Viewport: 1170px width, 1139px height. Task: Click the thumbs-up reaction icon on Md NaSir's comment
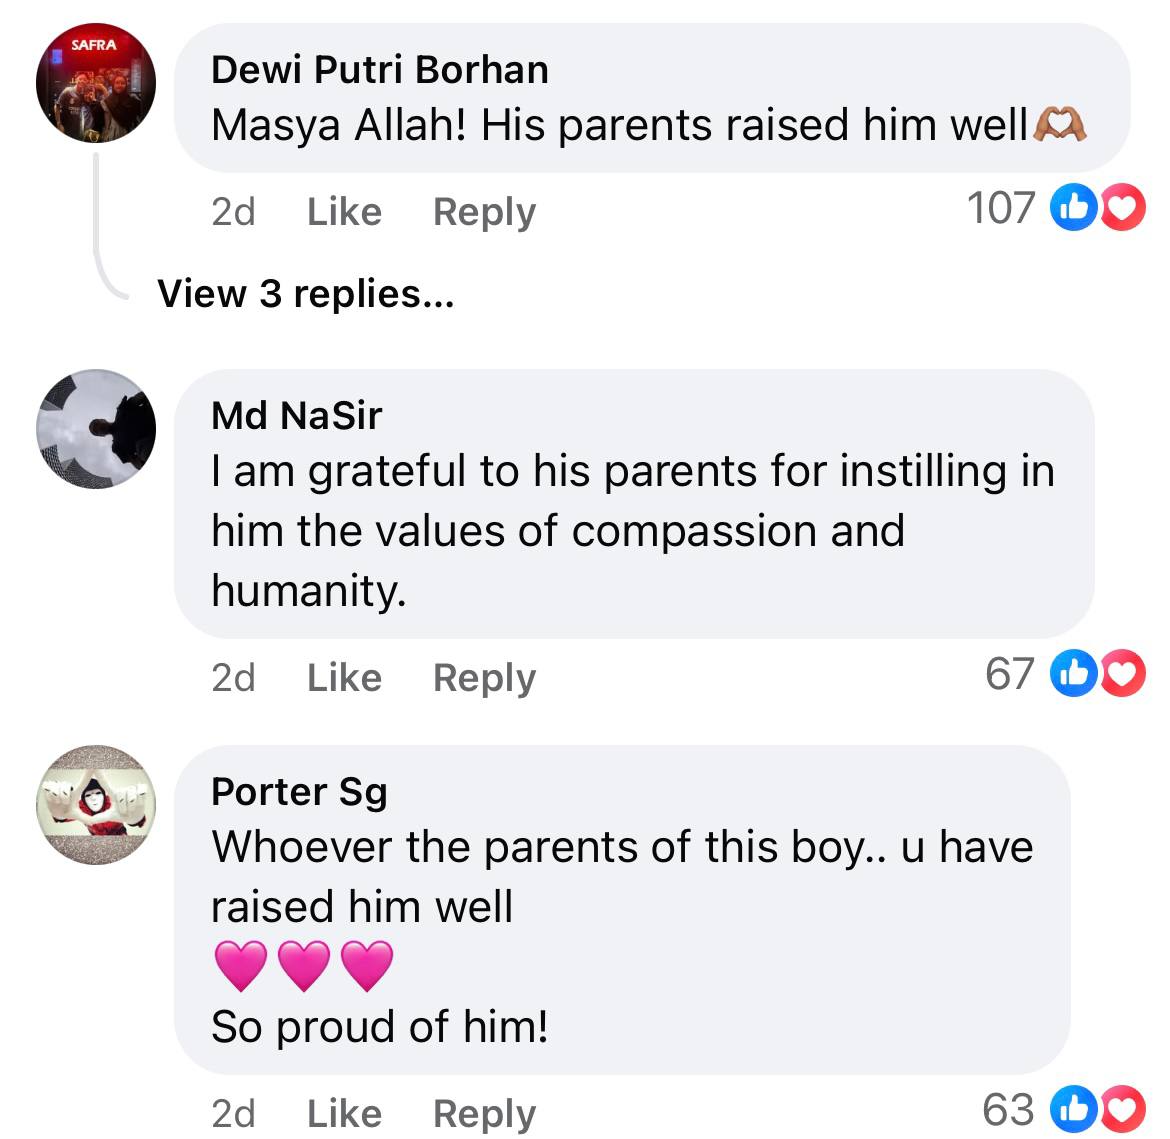(1073, 673)
